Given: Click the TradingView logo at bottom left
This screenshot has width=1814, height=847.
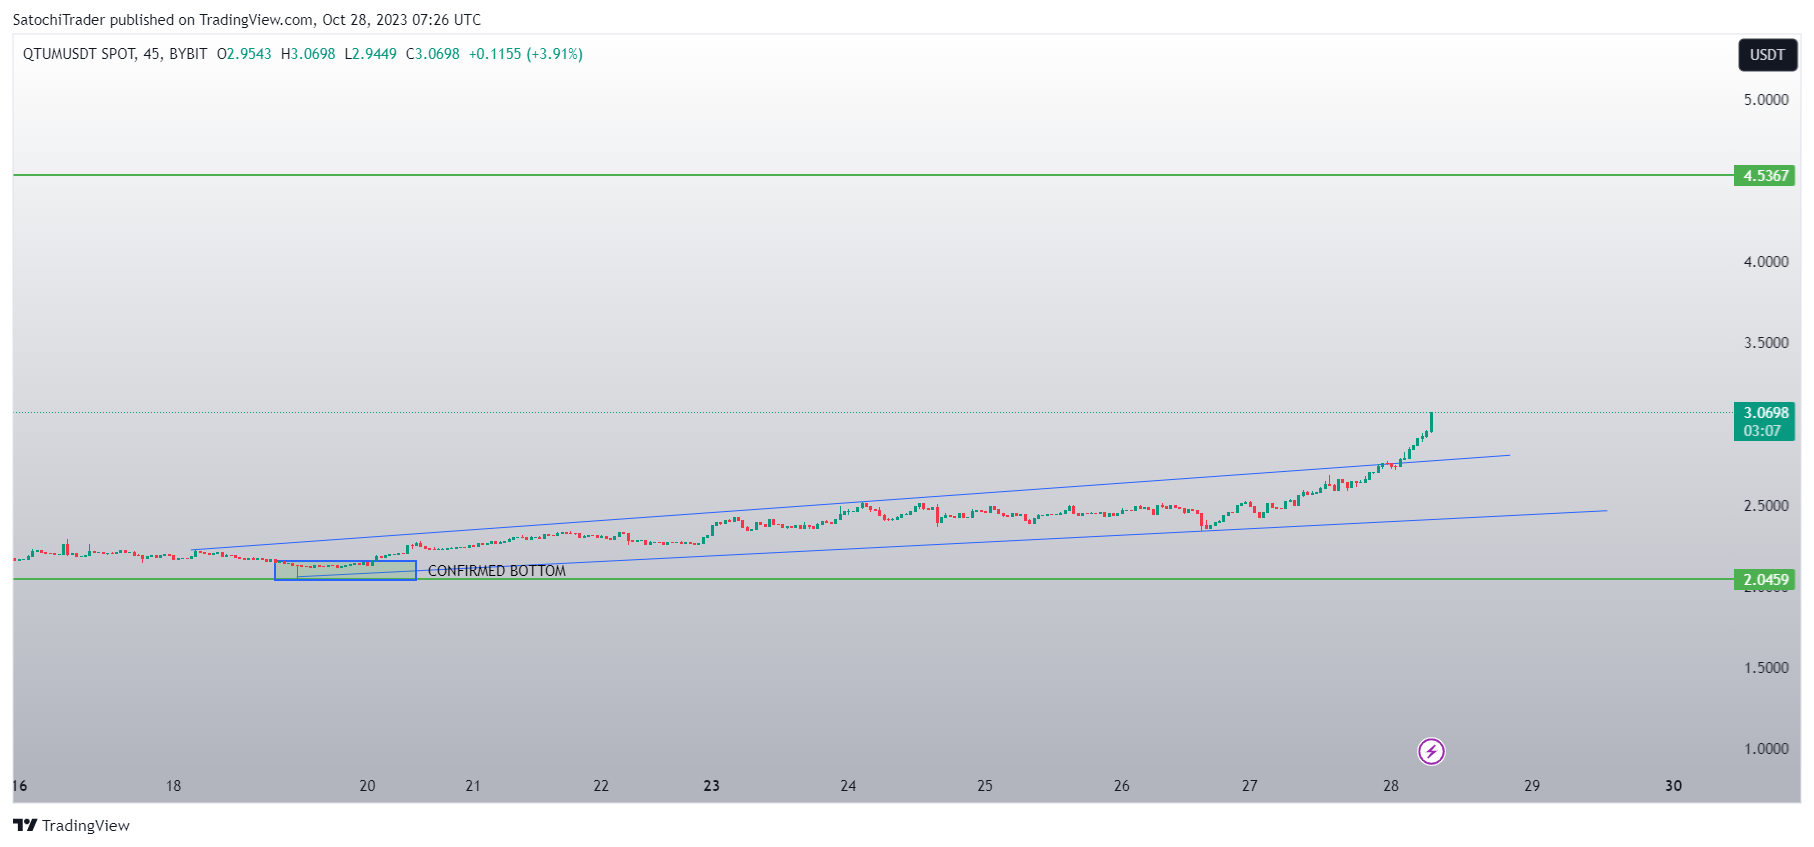Looking at the screenshot, I should (x=71, y=825).
